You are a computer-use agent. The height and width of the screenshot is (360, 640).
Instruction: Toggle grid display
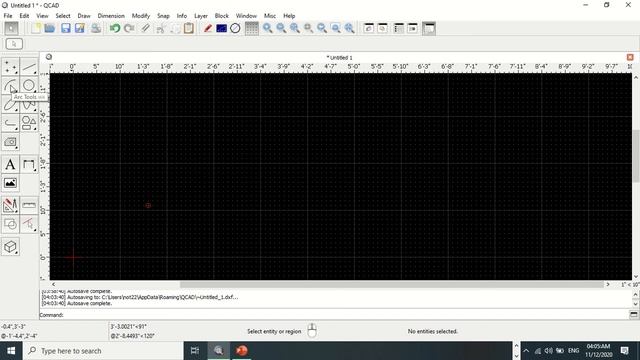[251, 28]
